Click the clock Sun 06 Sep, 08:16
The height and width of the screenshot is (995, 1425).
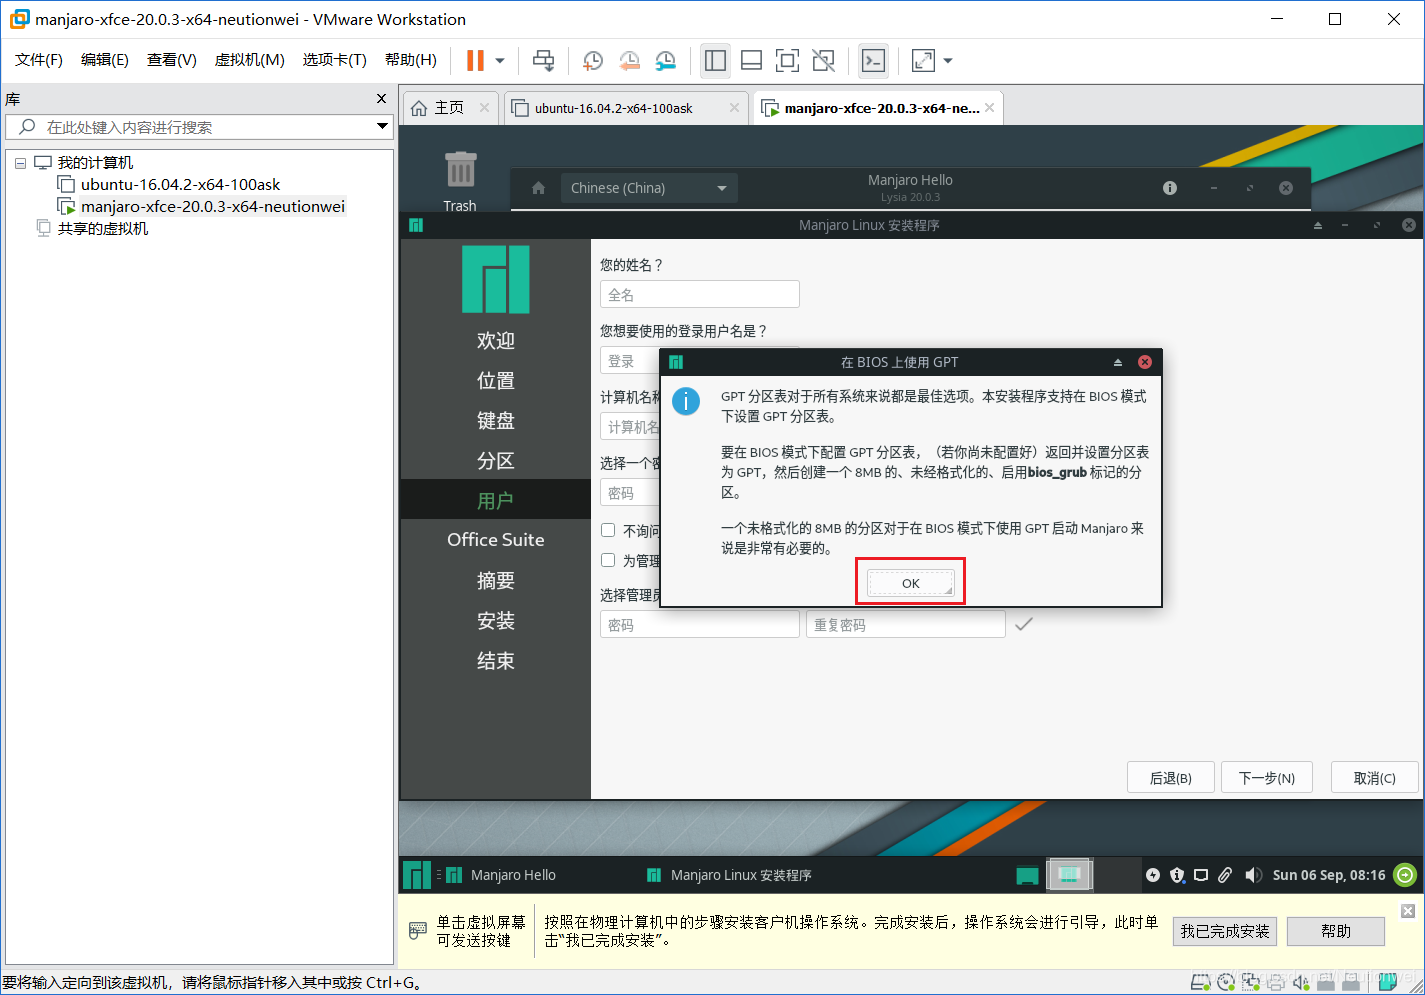tap(1329, 875)
